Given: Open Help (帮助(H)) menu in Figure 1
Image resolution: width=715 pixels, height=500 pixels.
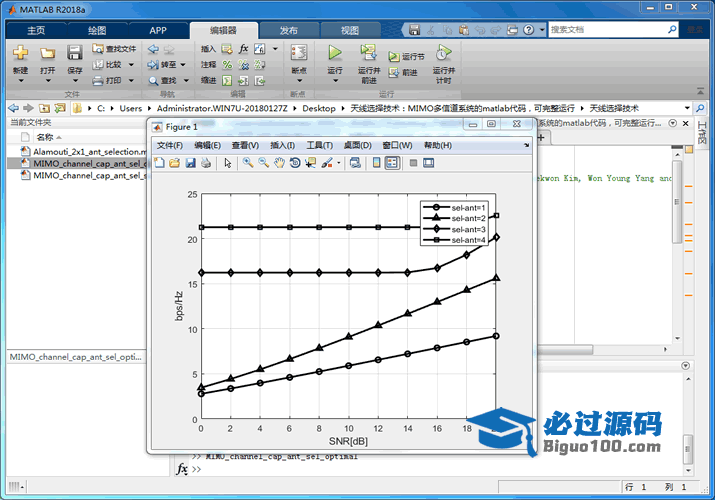Looking at the screenshot, I should [x=438, y=145].
